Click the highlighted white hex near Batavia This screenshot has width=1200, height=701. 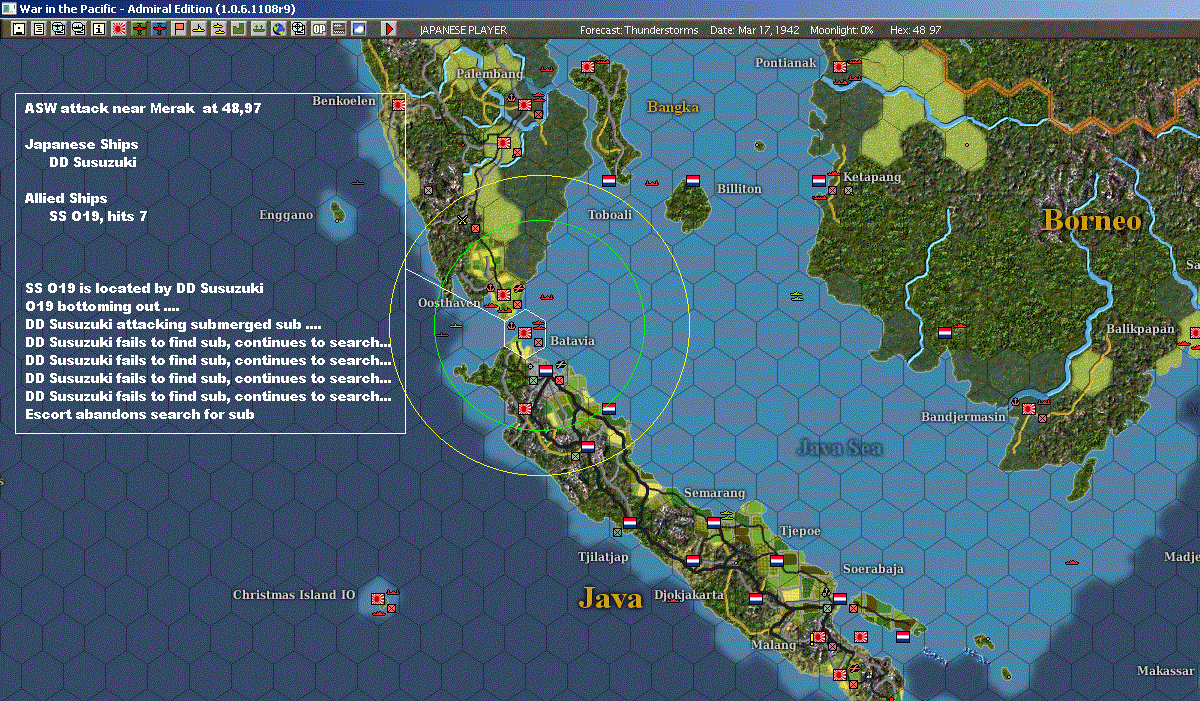(524, 333)
